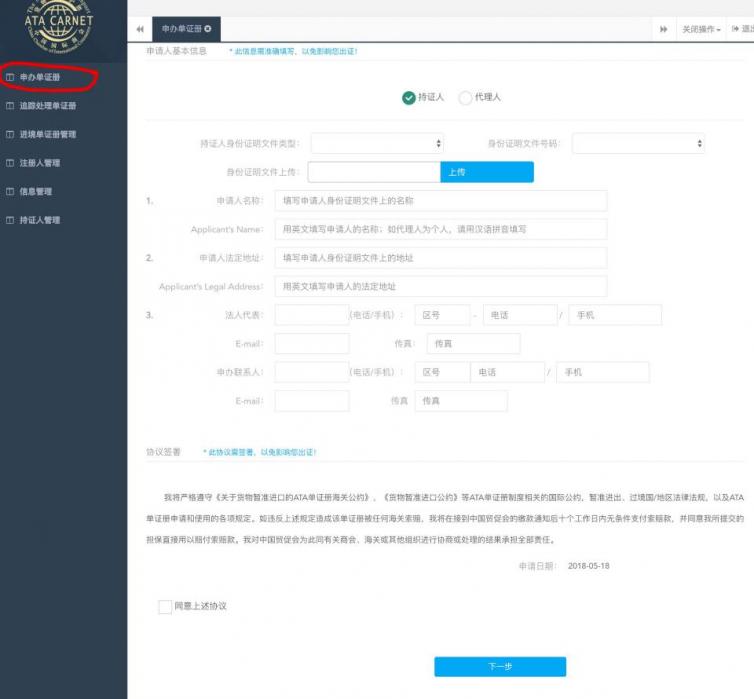Viewport: 754px width, 699px height.
Task: Click the icon beside 申办单证册 in sidebar
Action: (x=10, y=77)
